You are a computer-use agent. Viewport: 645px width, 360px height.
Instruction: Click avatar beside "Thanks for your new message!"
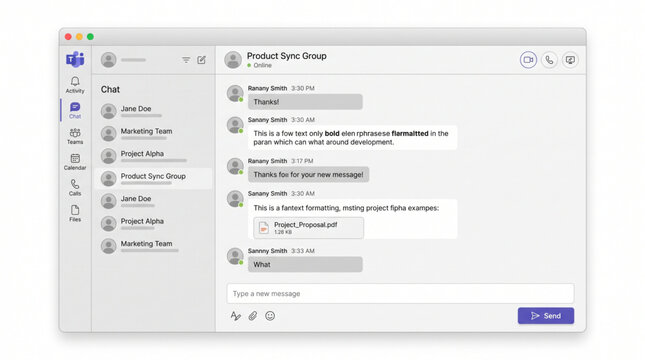click(235, 166)
